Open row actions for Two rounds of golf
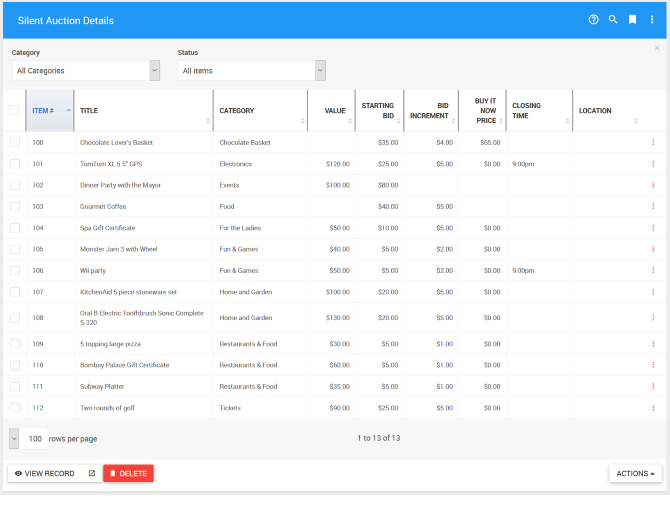670x520 pixels. [653, 408]
